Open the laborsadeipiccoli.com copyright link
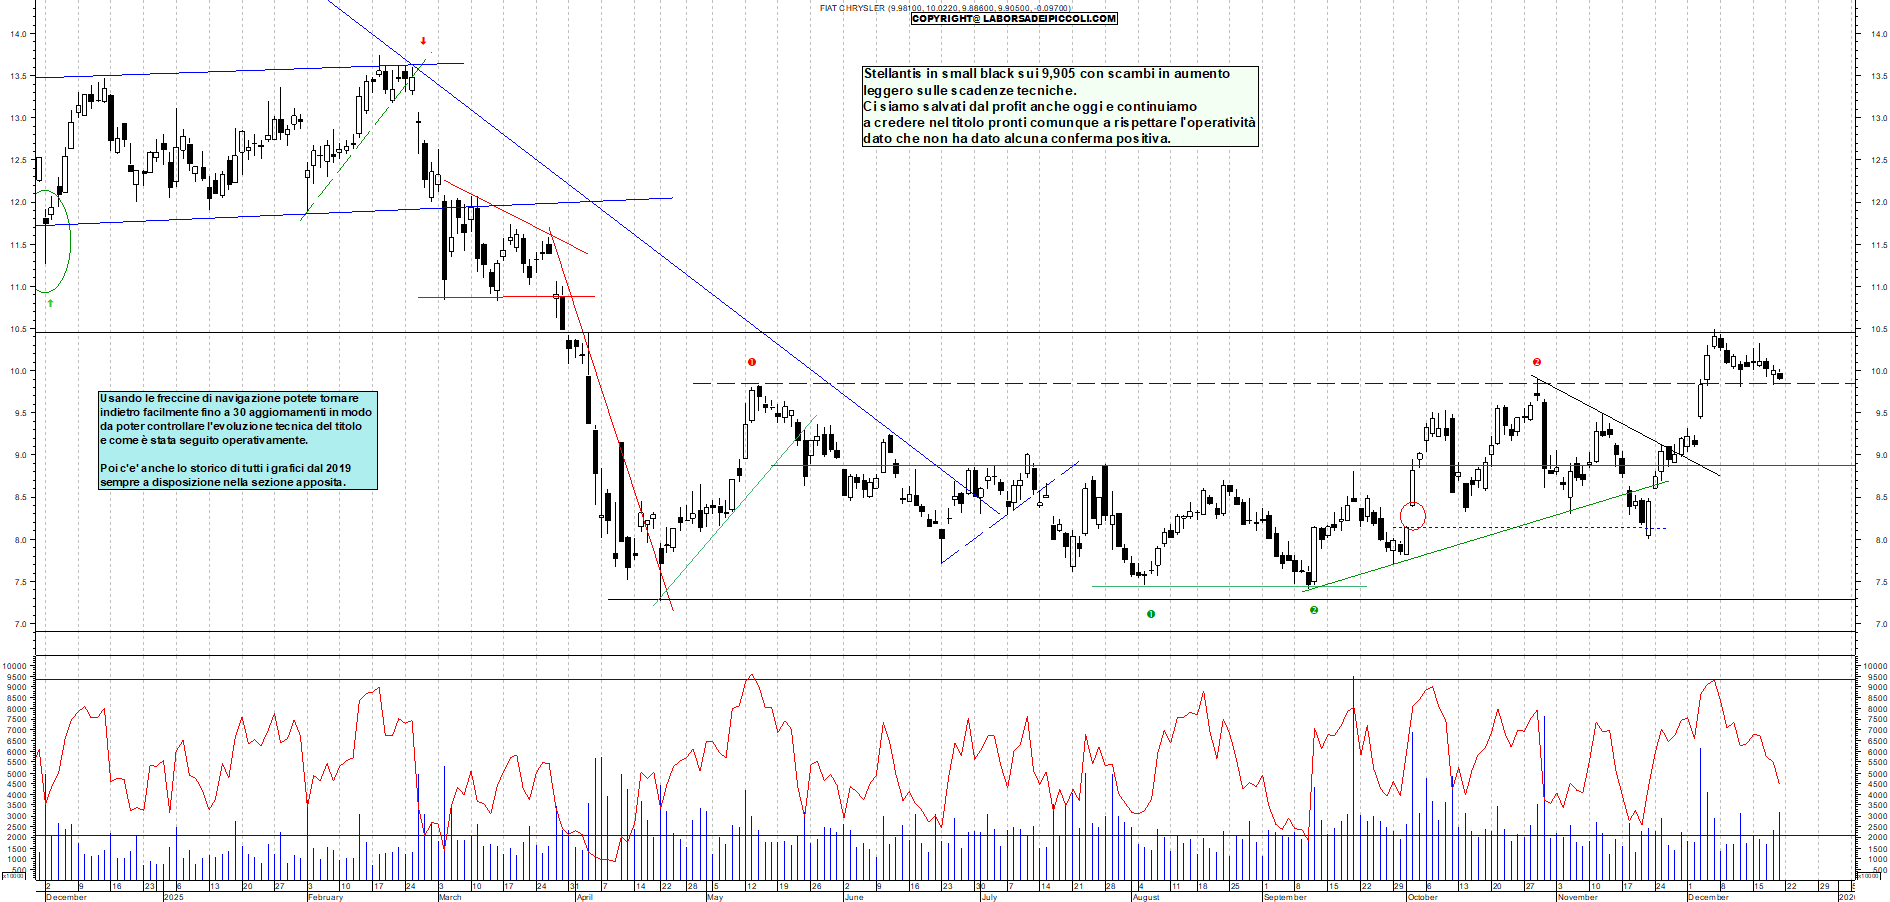 [x=1014, y=18]
